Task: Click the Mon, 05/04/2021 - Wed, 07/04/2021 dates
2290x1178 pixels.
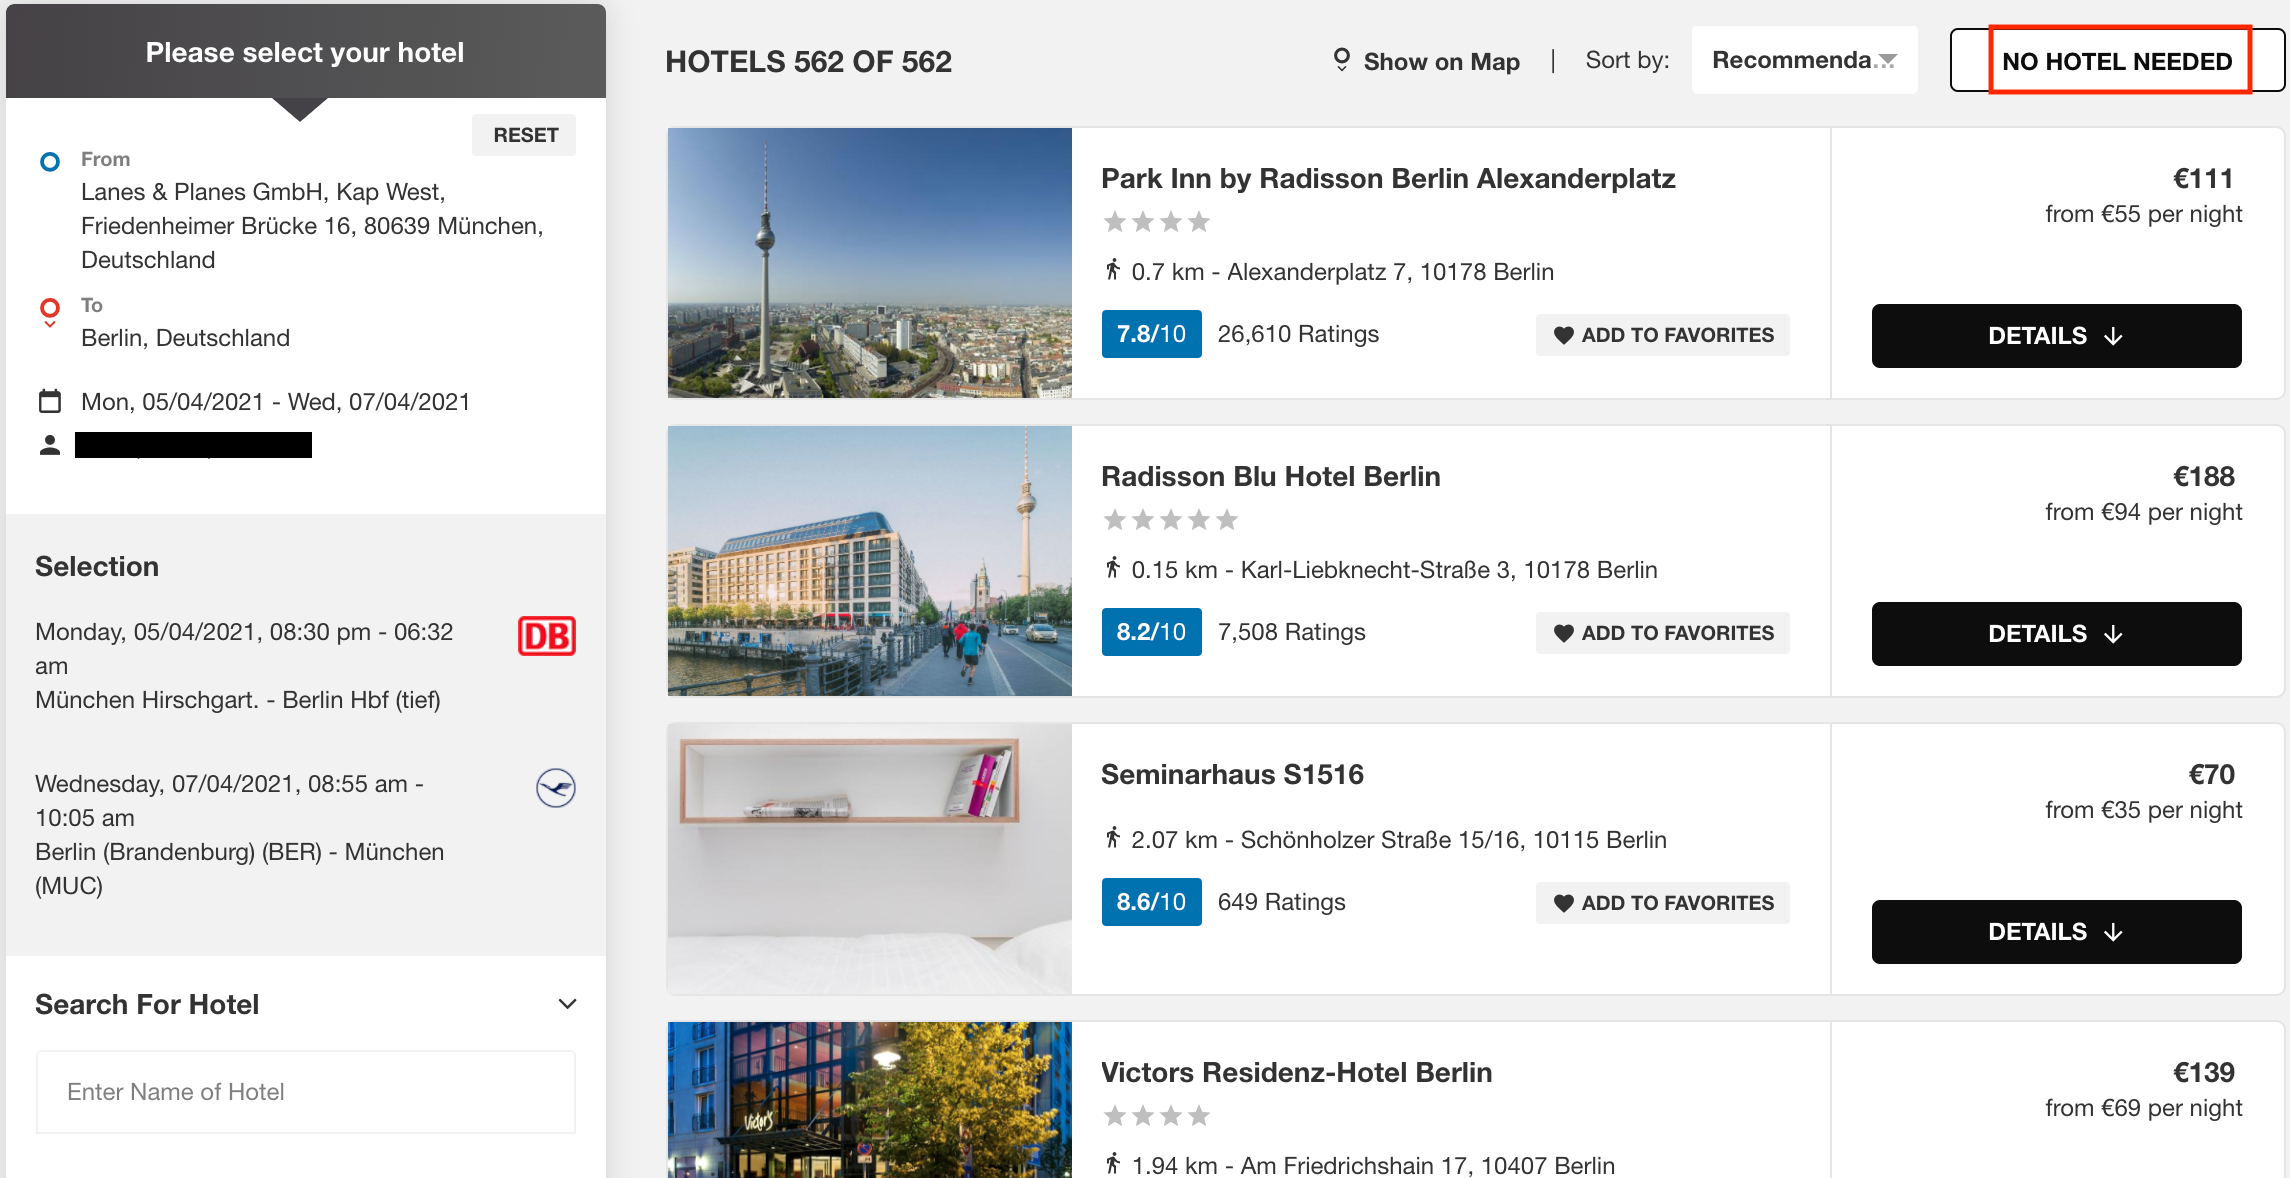Action: coord(275,402)
